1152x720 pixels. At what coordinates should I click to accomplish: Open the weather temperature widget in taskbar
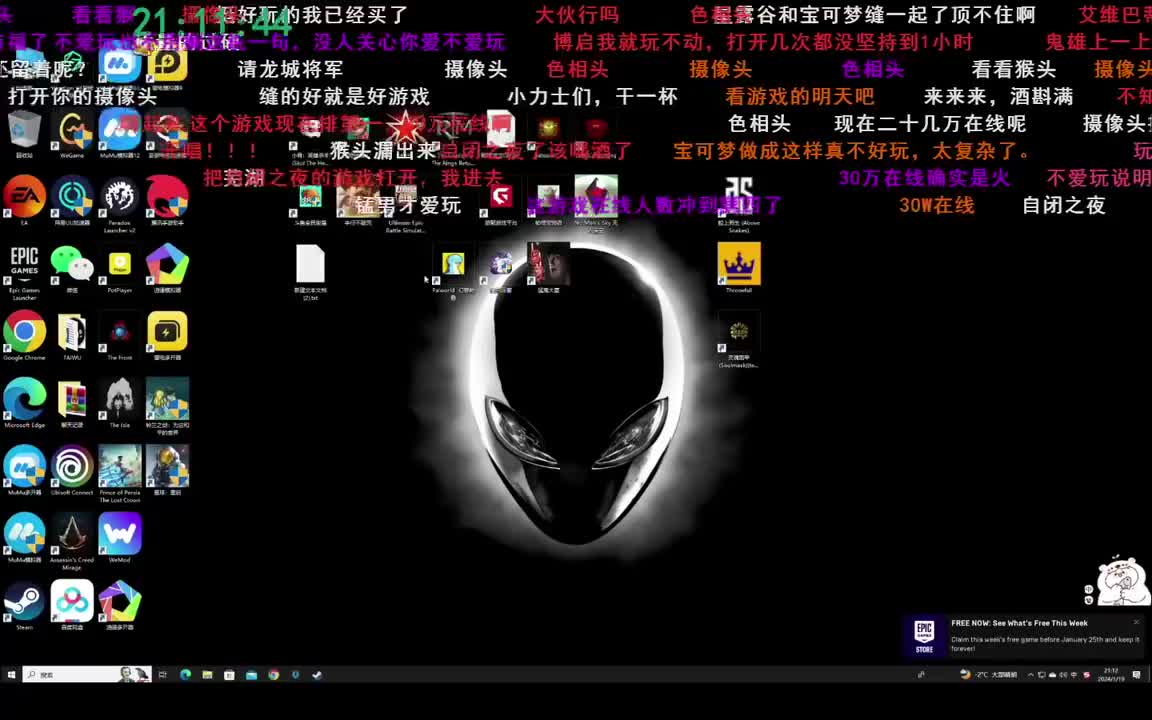pos(988,674)
